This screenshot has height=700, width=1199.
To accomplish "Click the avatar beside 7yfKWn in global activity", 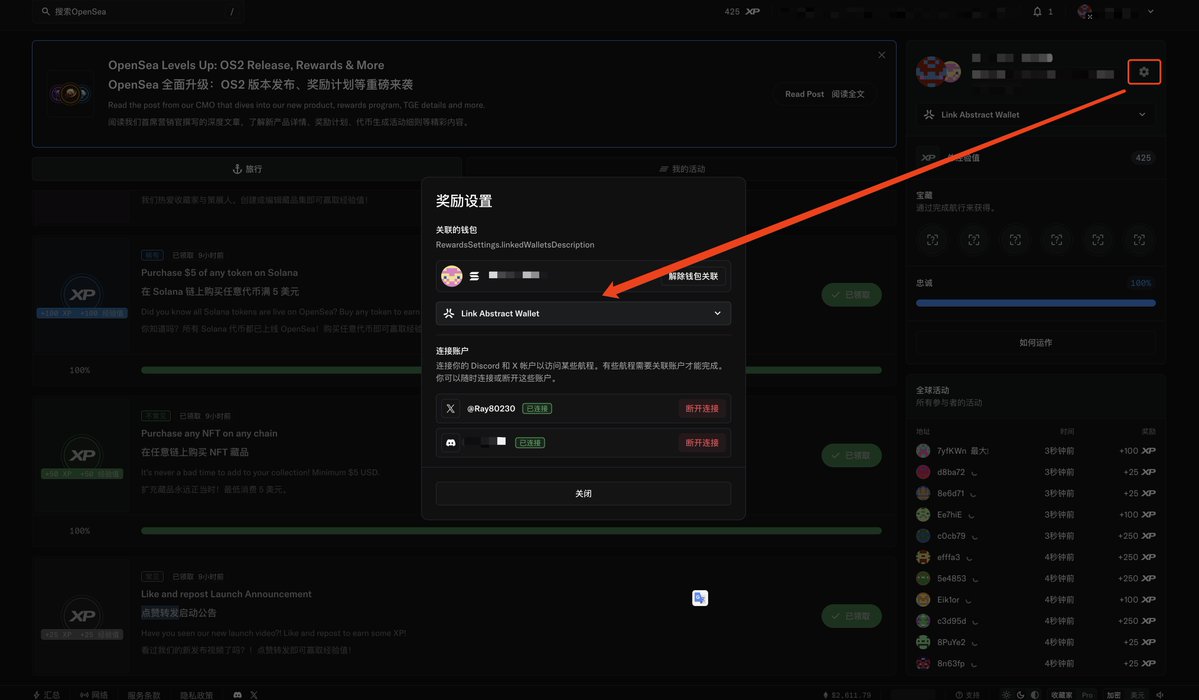I will pos(923,451).
